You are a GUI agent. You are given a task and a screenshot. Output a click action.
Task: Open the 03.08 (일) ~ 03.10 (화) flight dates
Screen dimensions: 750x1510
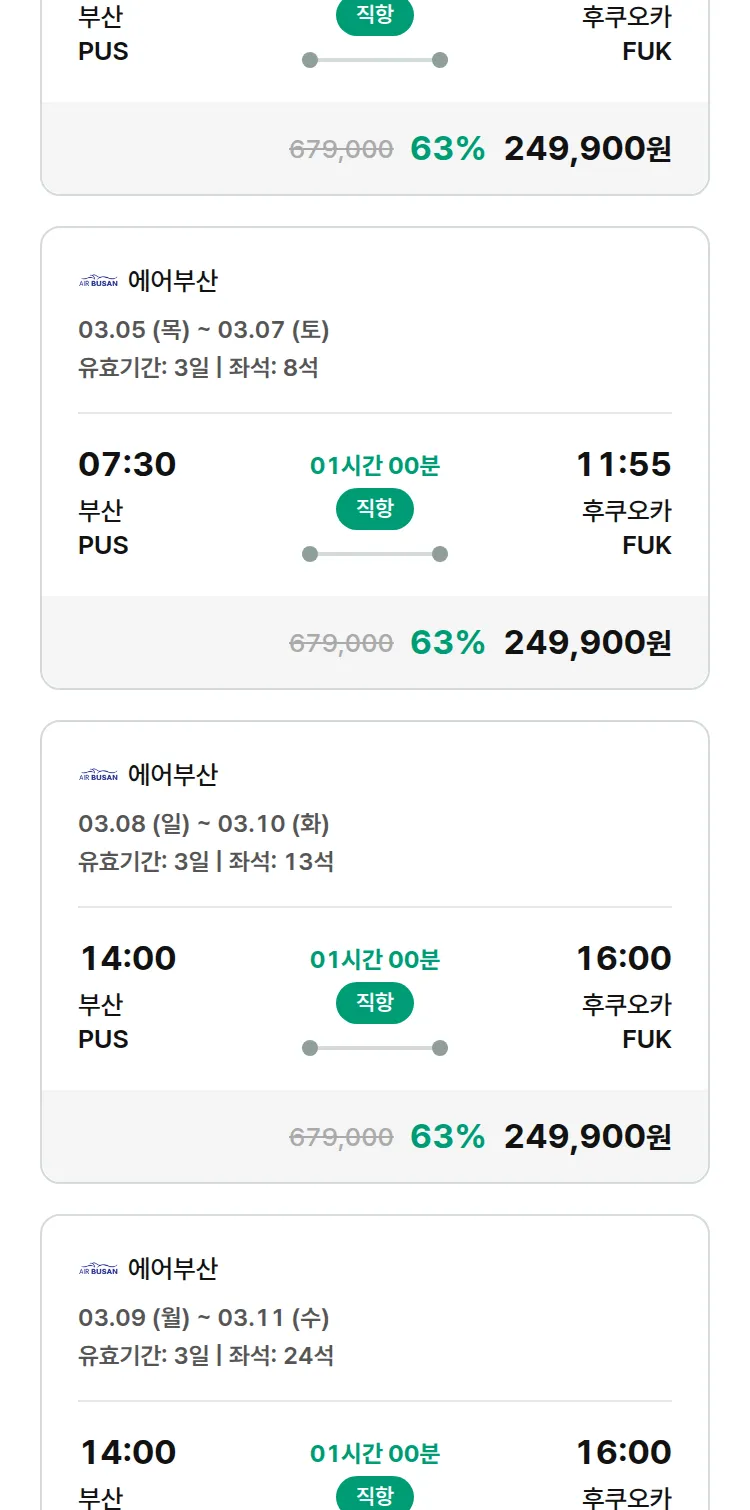204,824
